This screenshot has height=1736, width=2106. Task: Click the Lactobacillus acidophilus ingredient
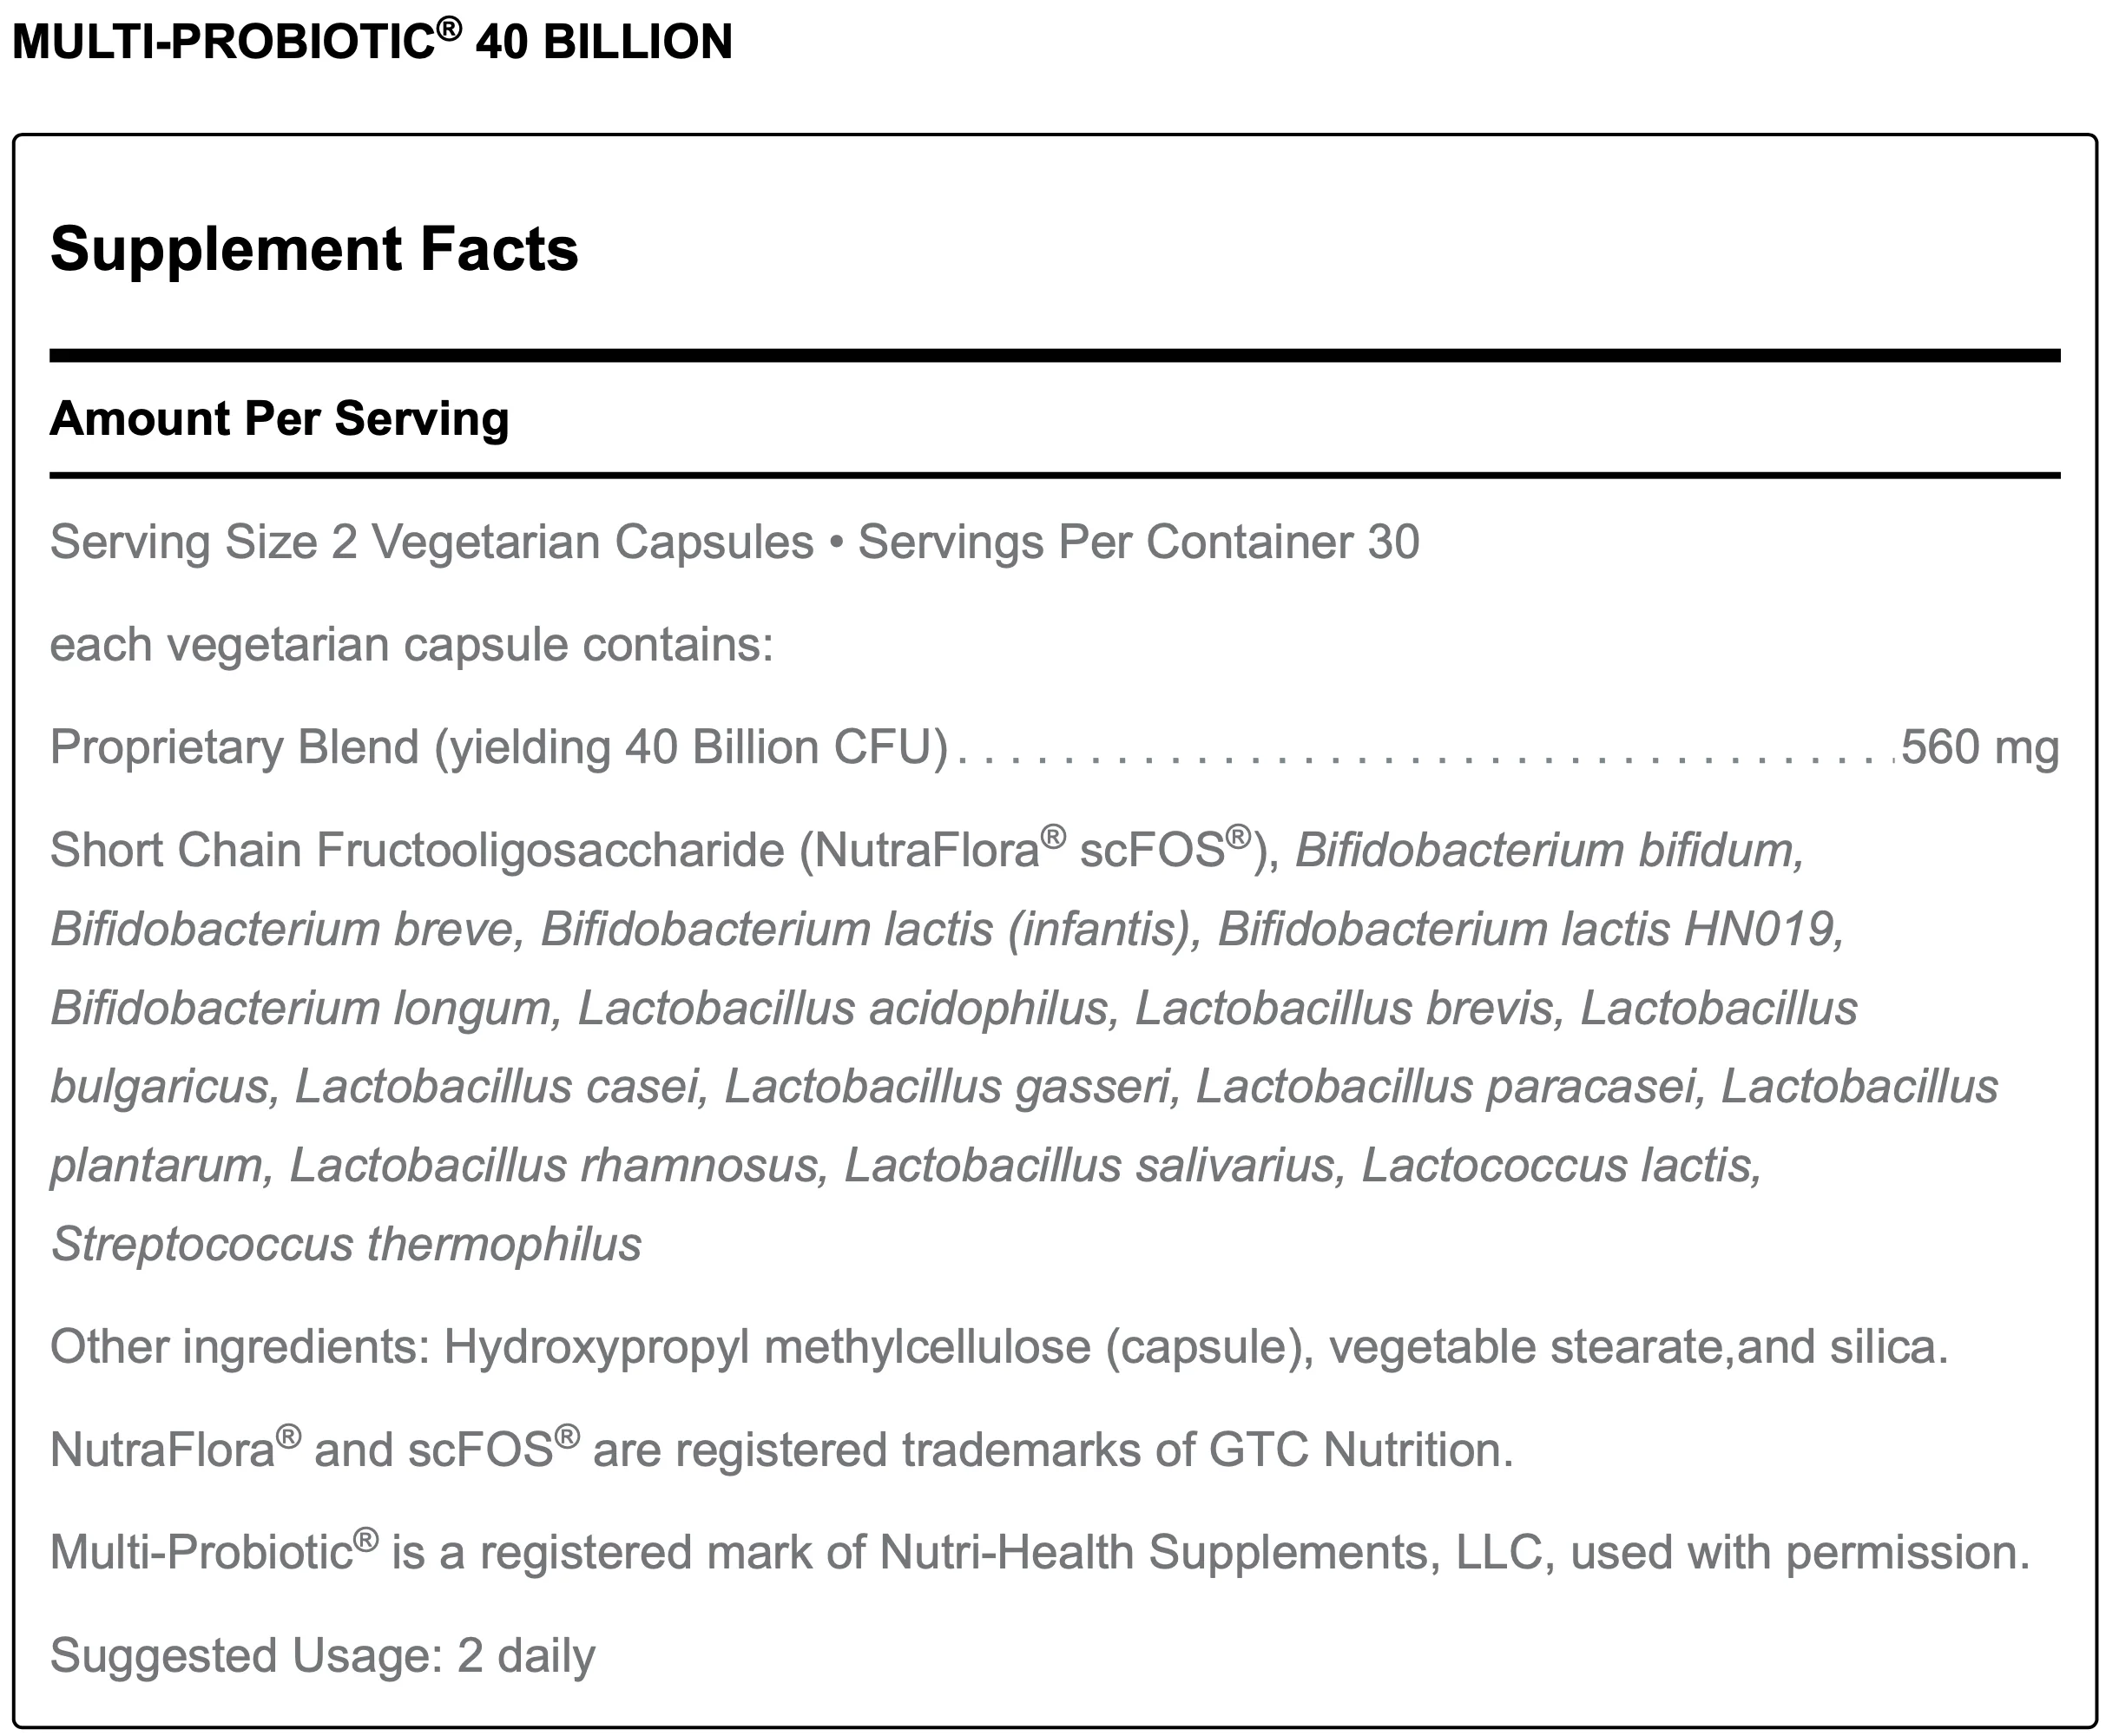(x=848, y=1008)
